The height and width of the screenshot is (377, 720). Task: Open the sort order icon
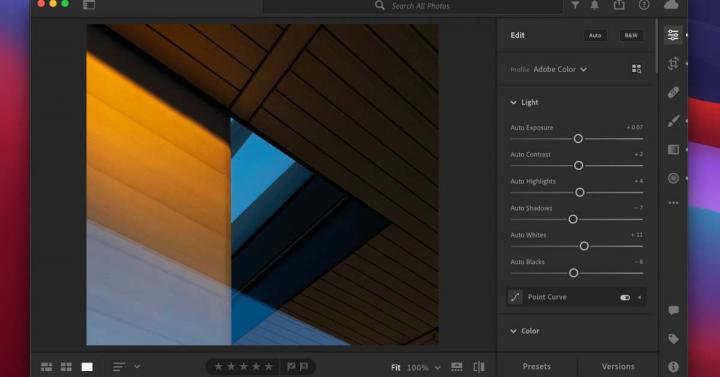[118, 366]
